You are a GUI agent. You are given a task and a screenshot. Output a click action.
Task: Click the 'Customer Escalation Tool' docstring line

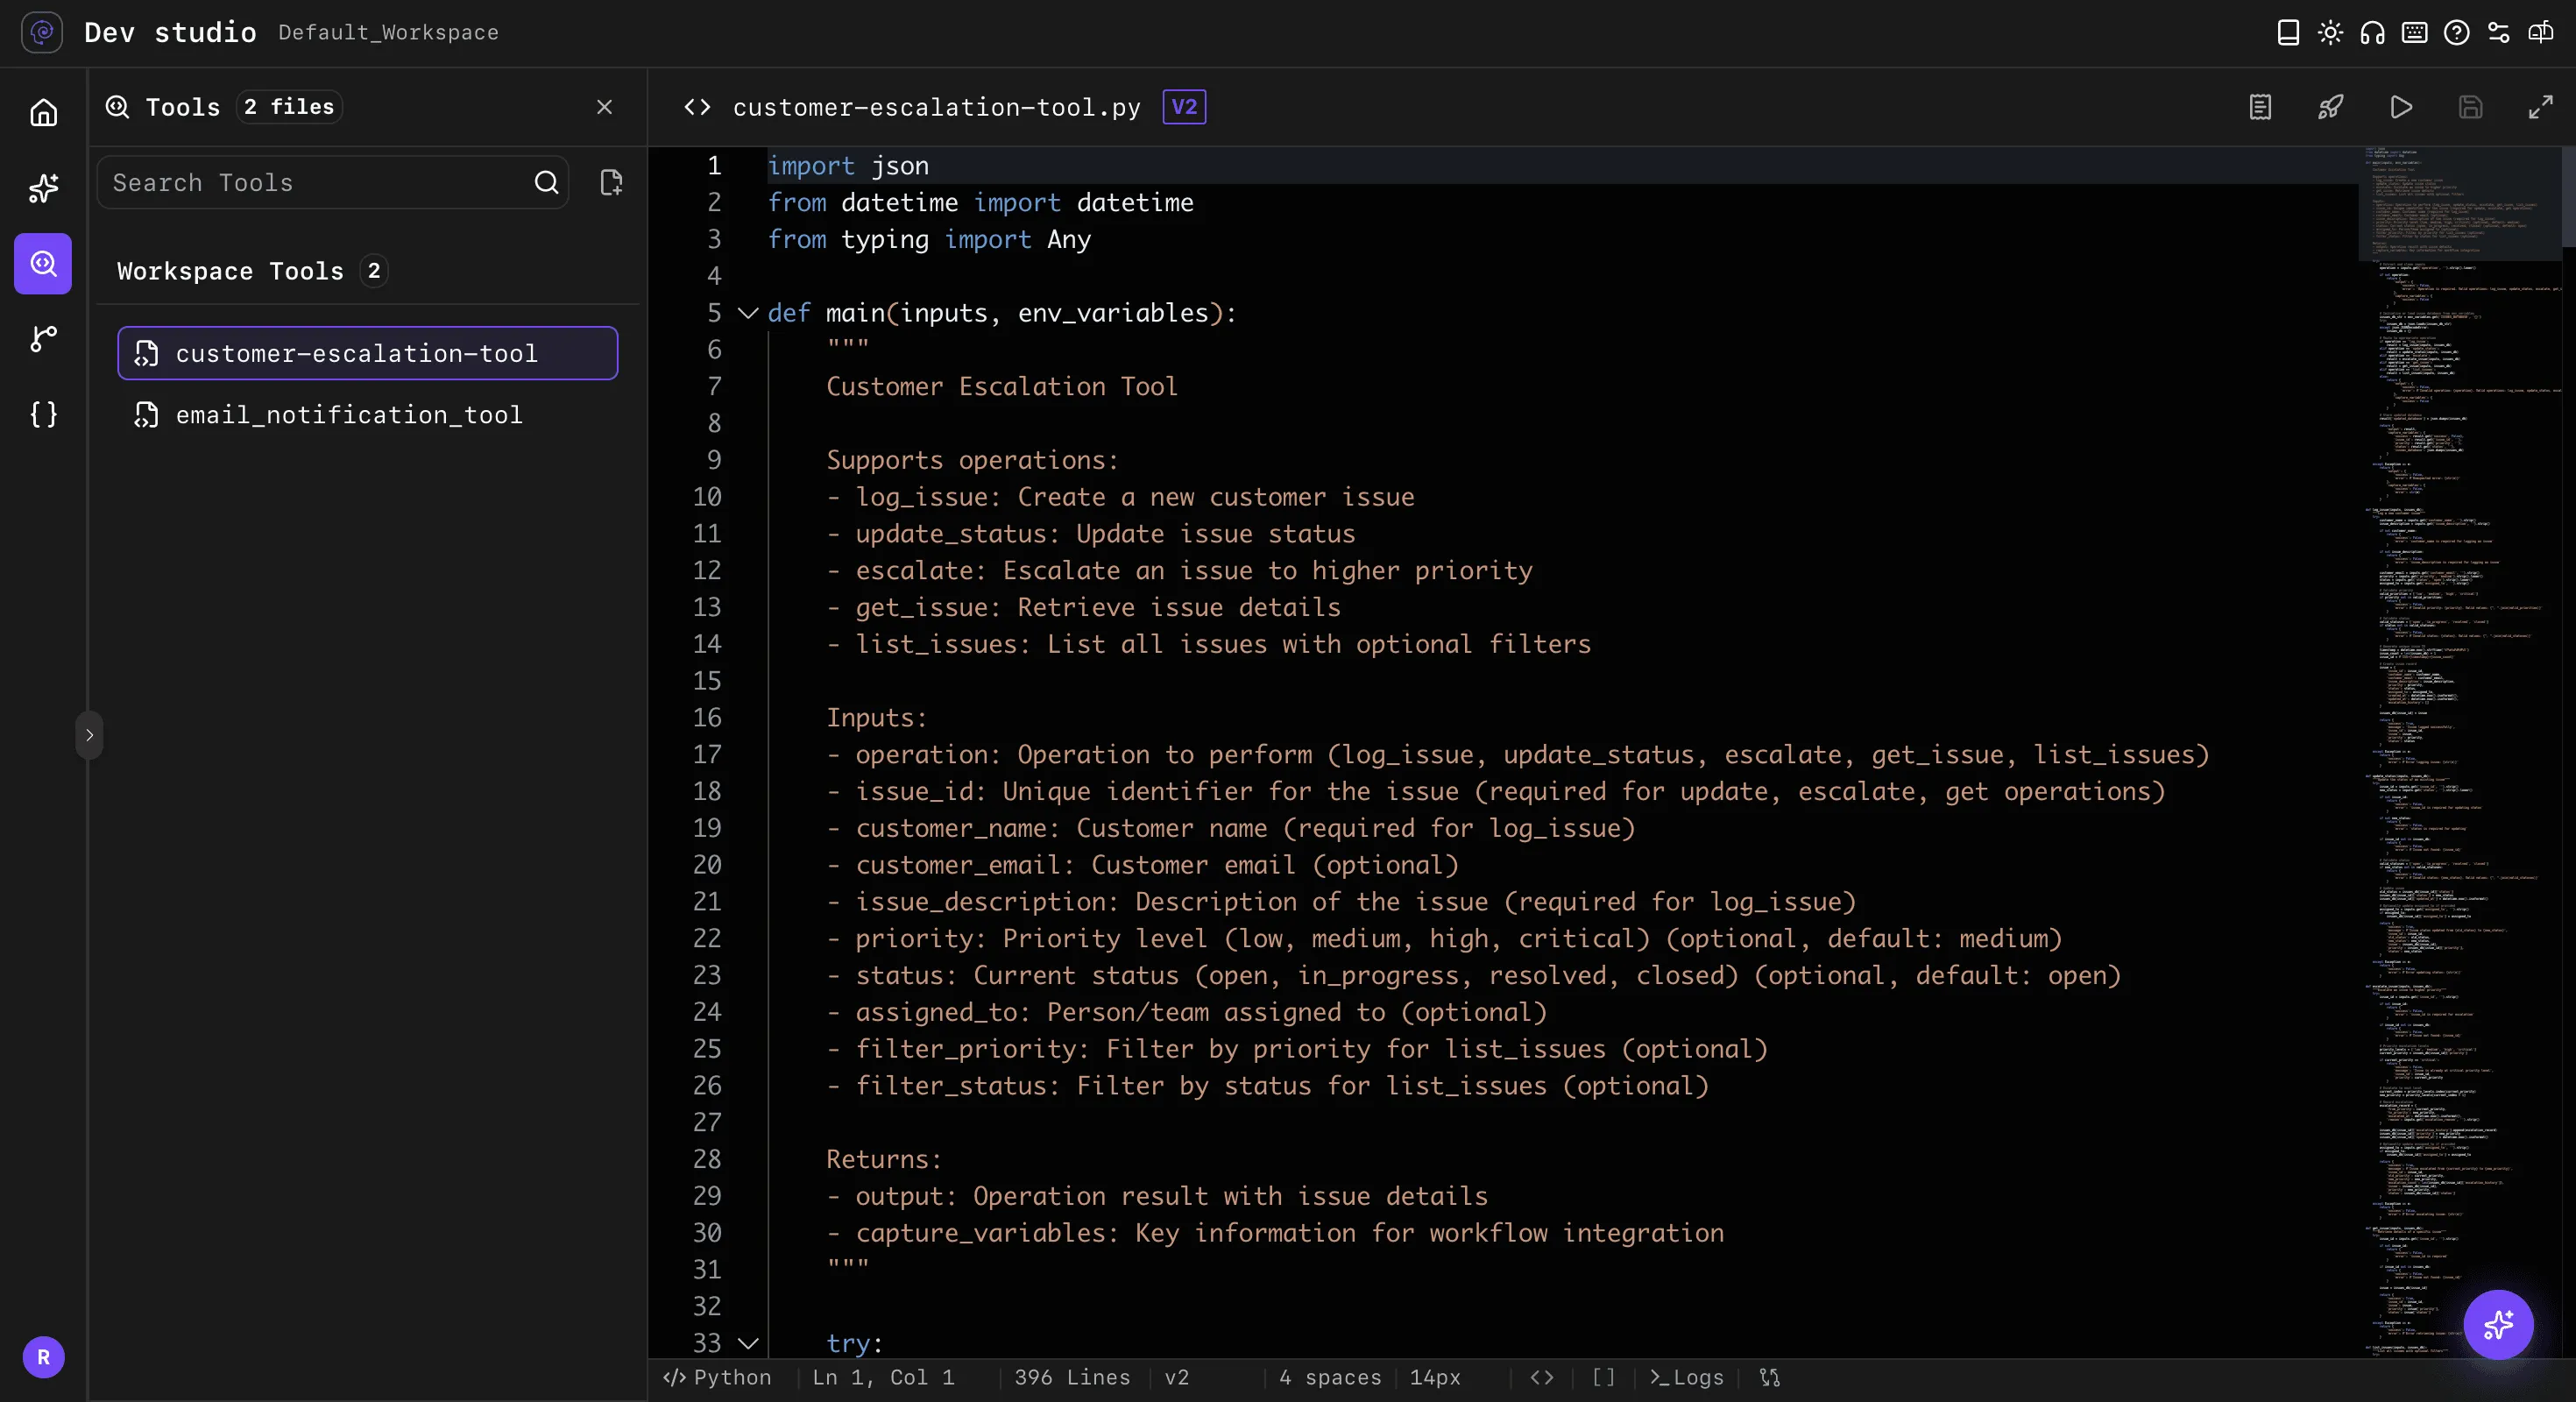[x=1002, y=387]
